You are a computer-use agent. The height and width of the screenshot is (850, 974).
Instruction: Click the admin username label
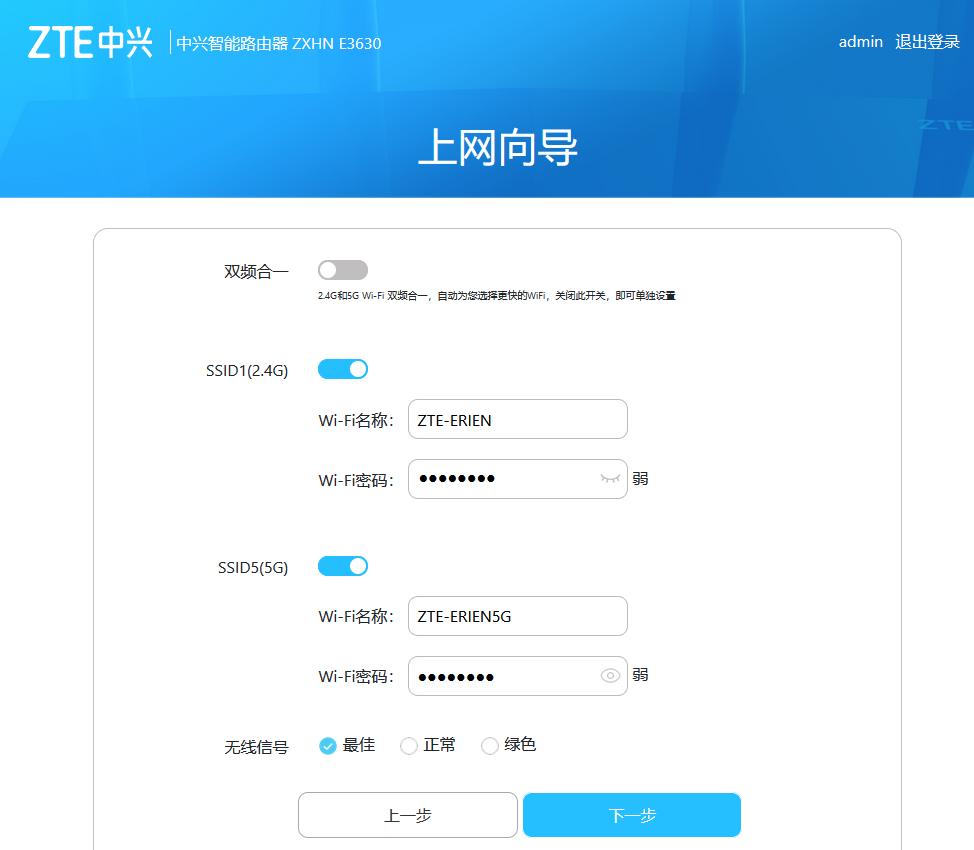tap(859, 42)
